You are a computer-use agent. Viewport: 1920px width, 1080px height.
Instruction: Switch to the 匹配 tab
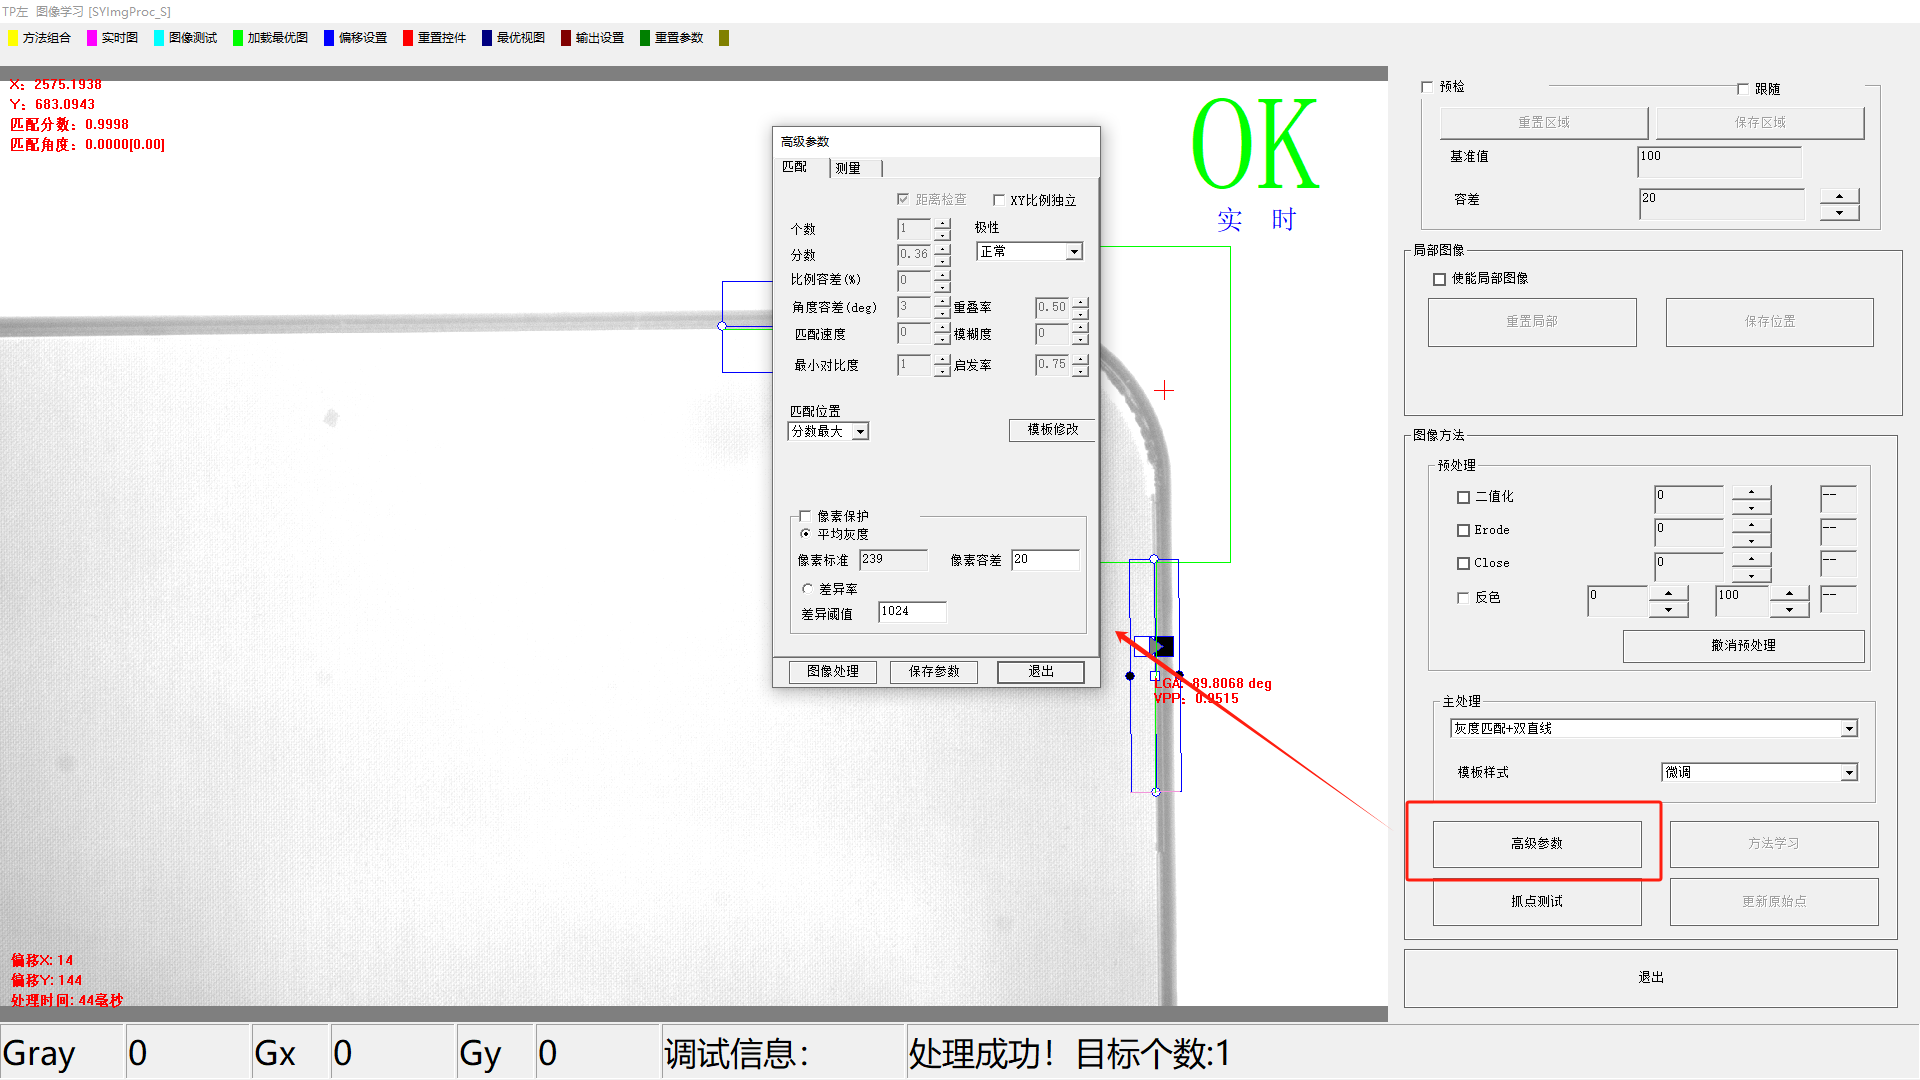[795, 167]
